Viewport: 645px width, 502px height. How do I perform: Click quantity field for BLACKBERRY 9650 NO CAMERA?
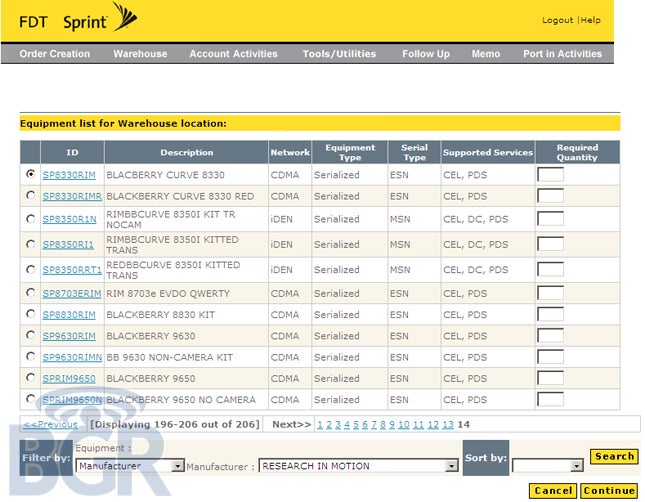tap(550, 399)
